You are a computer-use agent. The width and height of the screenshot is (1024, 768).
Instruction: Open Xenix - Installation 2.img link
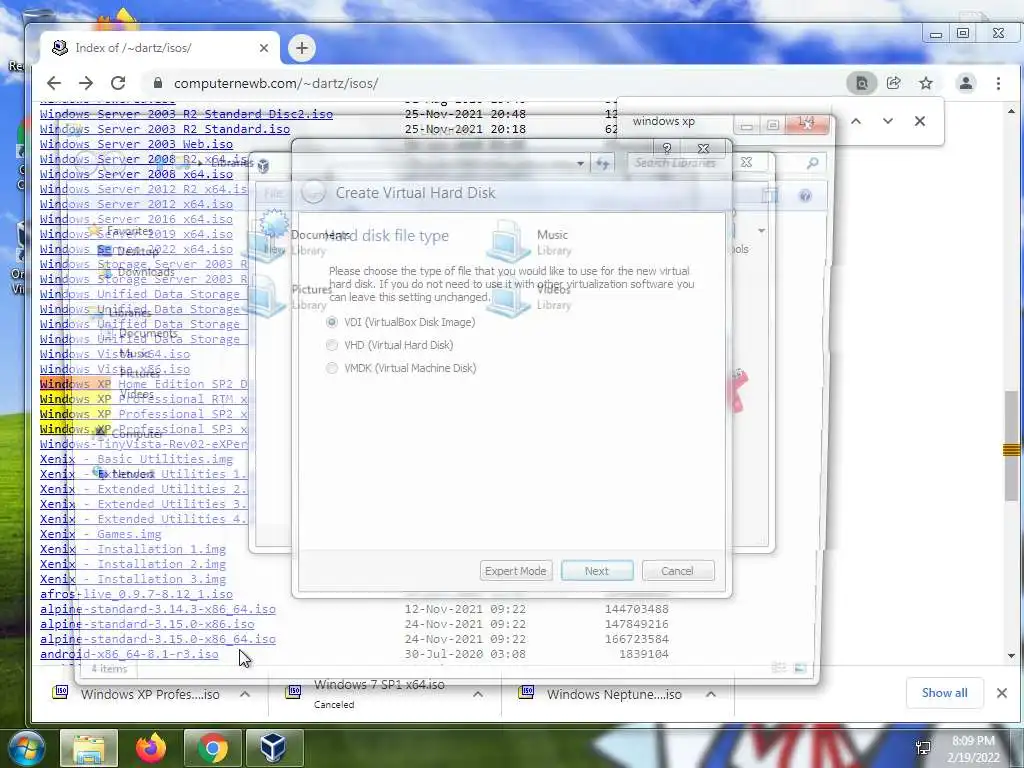pos(133,564)
